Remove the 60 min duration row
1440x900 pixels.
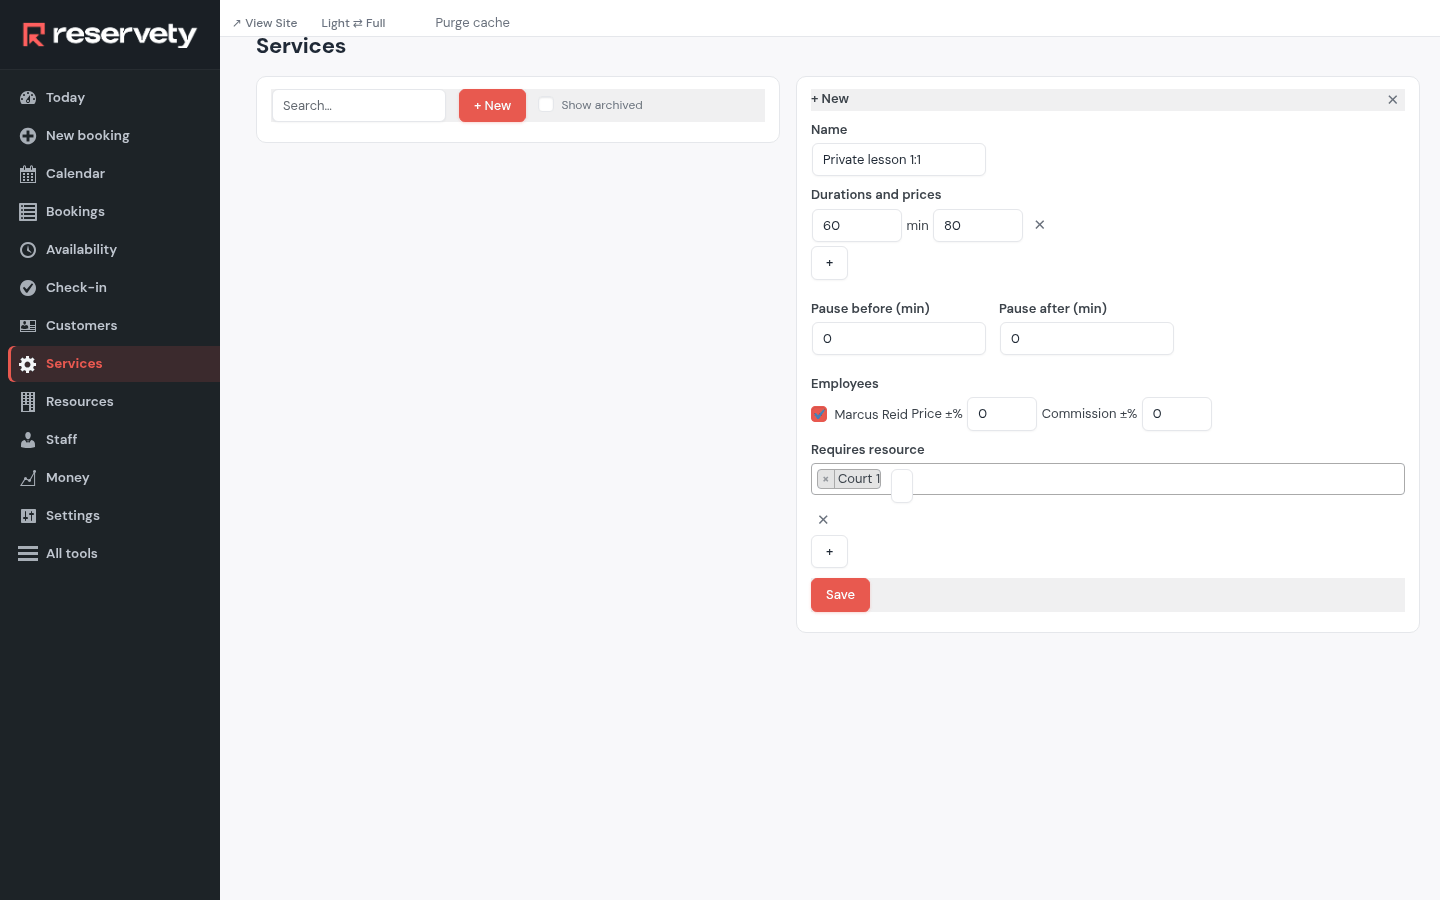click(1040, 225)
